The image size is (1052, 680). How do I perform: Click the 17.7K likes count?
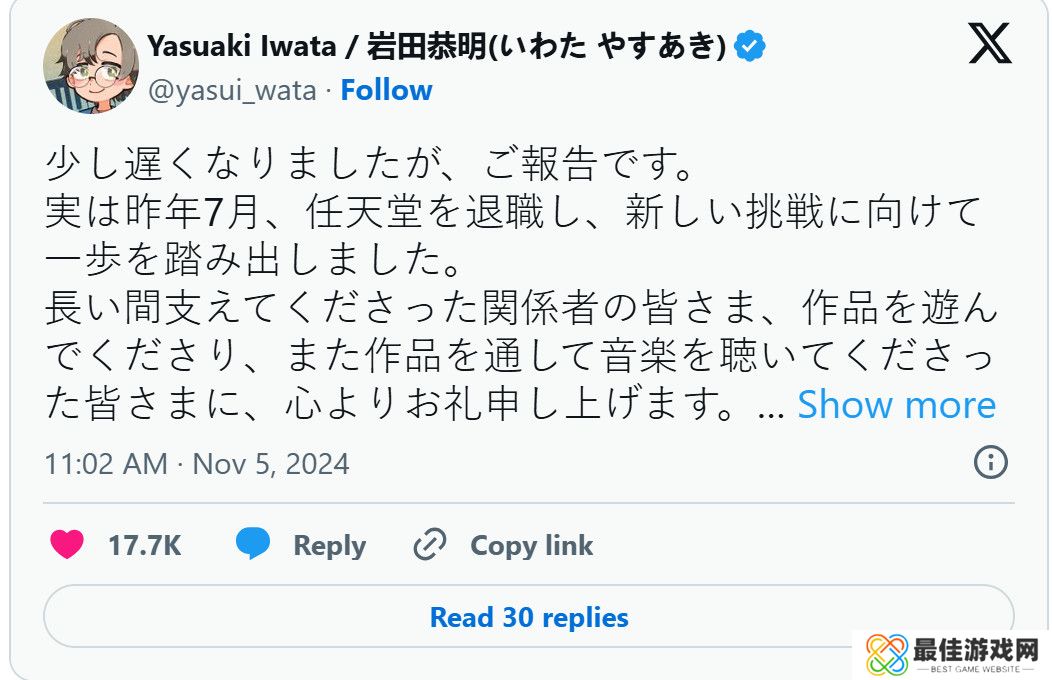(x=144, y=546)
